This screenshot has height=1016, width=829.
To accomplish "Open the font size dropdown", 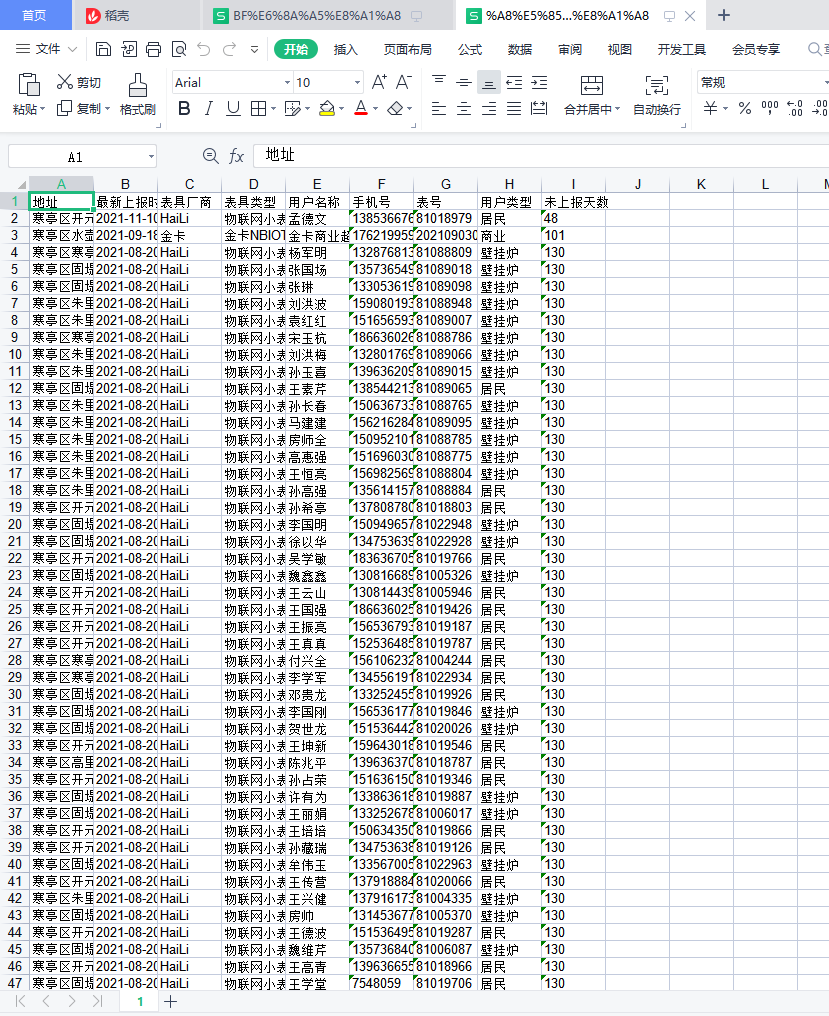I will coord(357,82).
